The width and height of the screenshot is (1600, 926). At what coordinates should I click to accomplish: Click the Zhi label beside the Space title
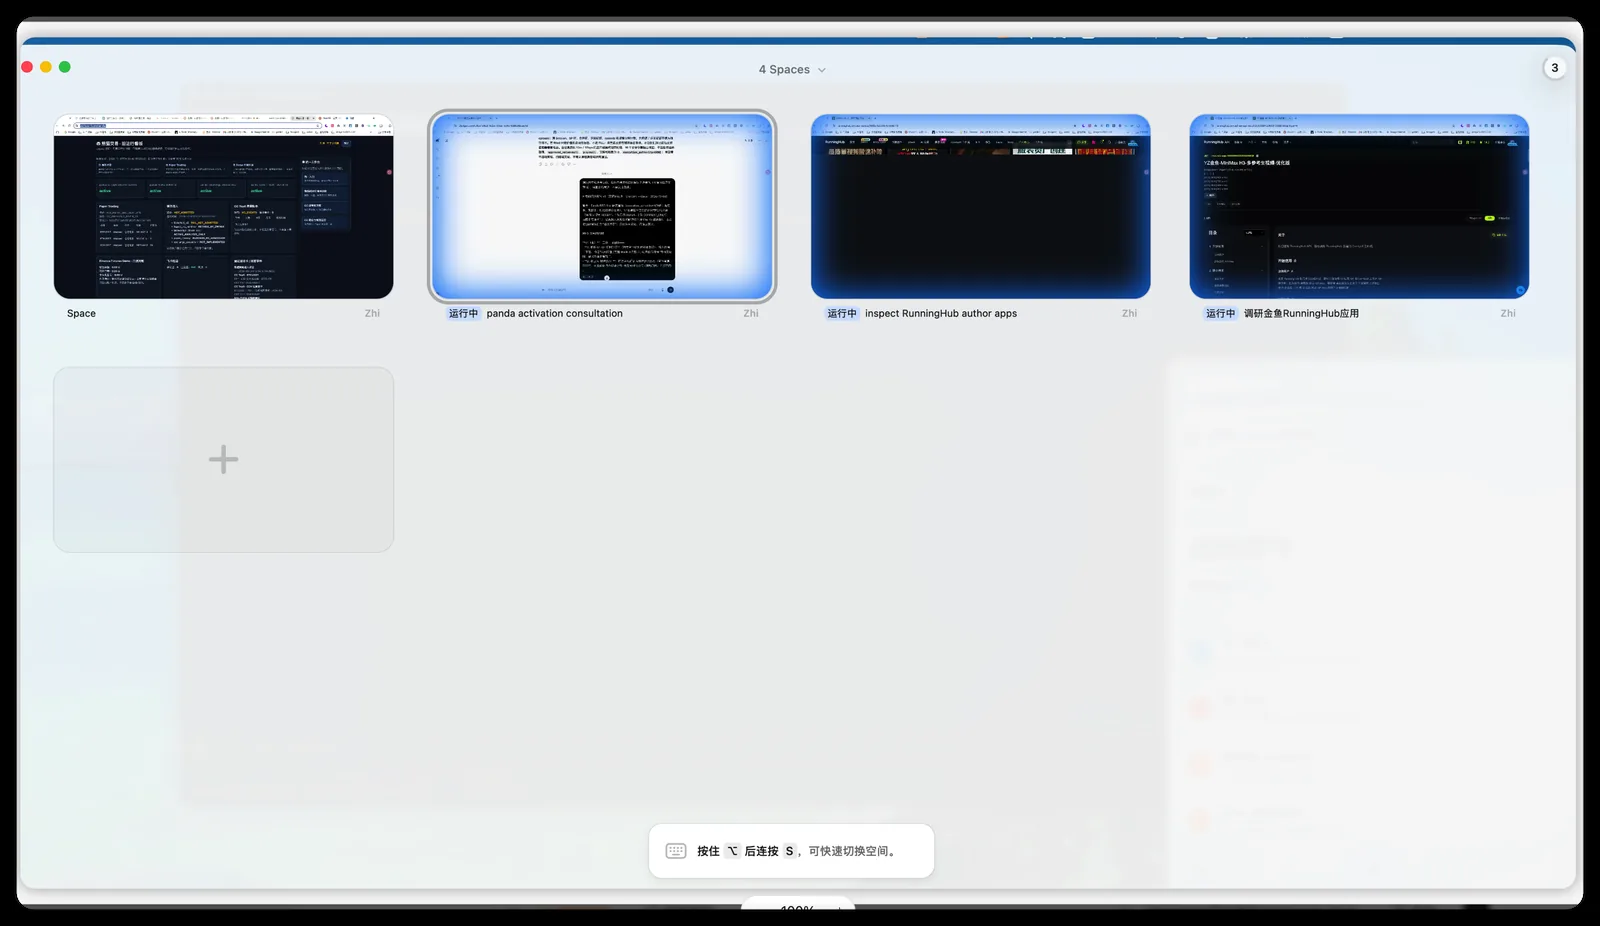click(x=372, y=314)
